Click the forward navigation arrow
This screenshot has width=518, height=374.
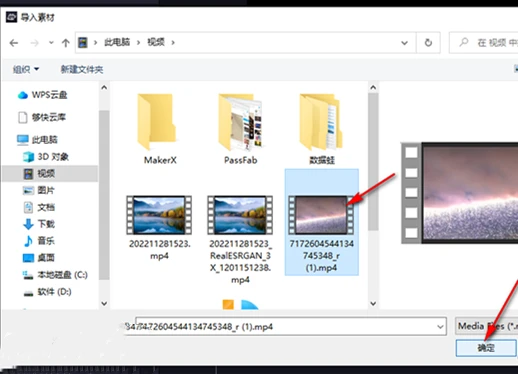(34, 43)
